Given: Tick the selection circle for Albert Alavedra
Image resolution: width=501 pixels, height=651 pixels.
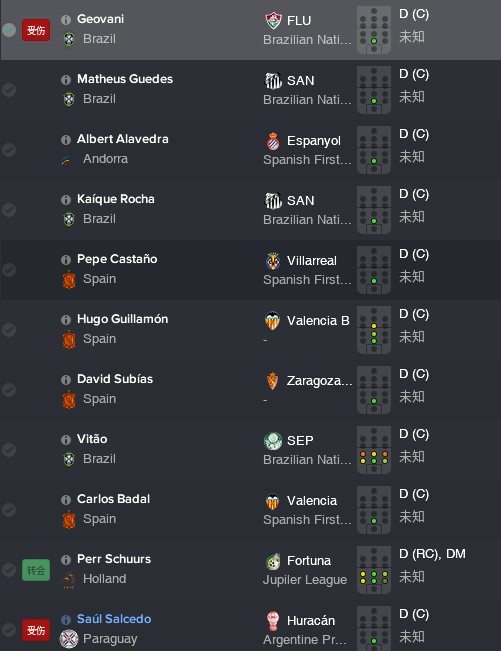Looking at the screenshot, I should pos(9,150).
